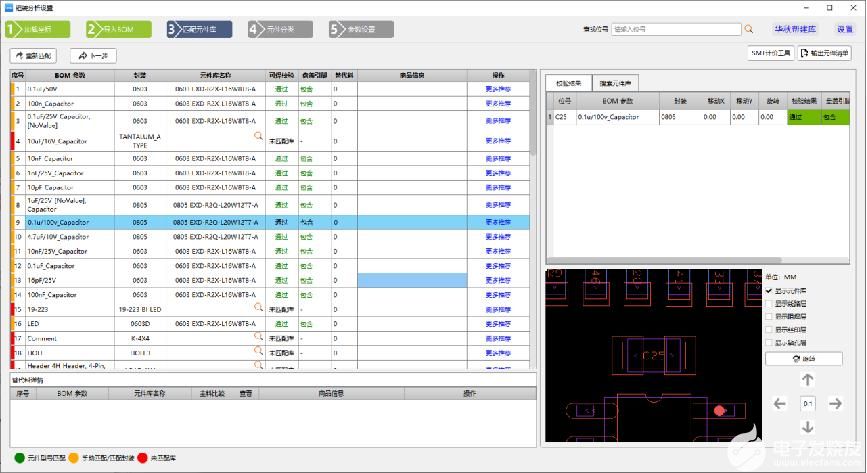Click magnifier icon in the K-4X4 row
This screenshot has width=867, height=473.
258,336
